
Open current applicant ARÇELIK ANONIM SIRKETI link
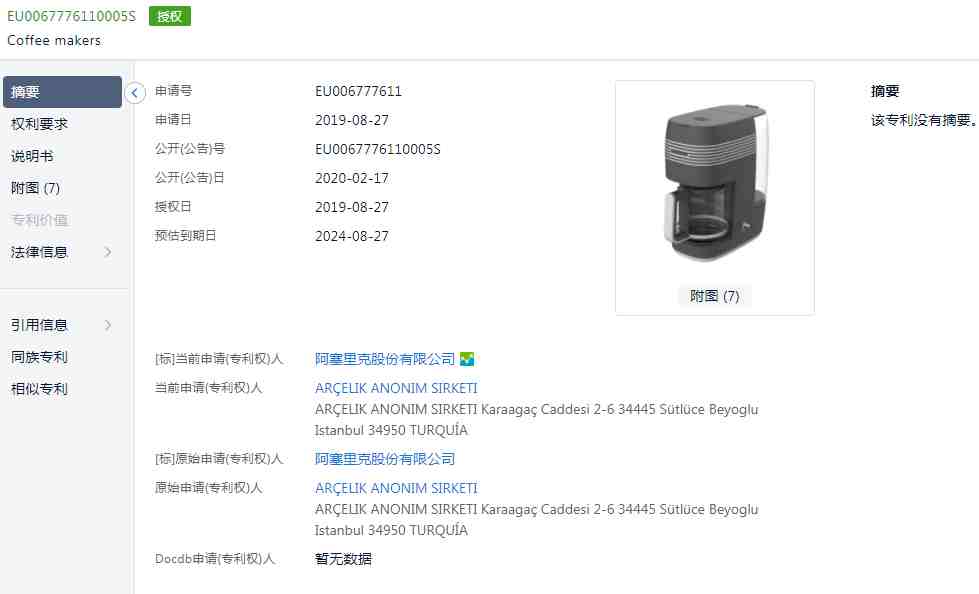pos(396,389)
